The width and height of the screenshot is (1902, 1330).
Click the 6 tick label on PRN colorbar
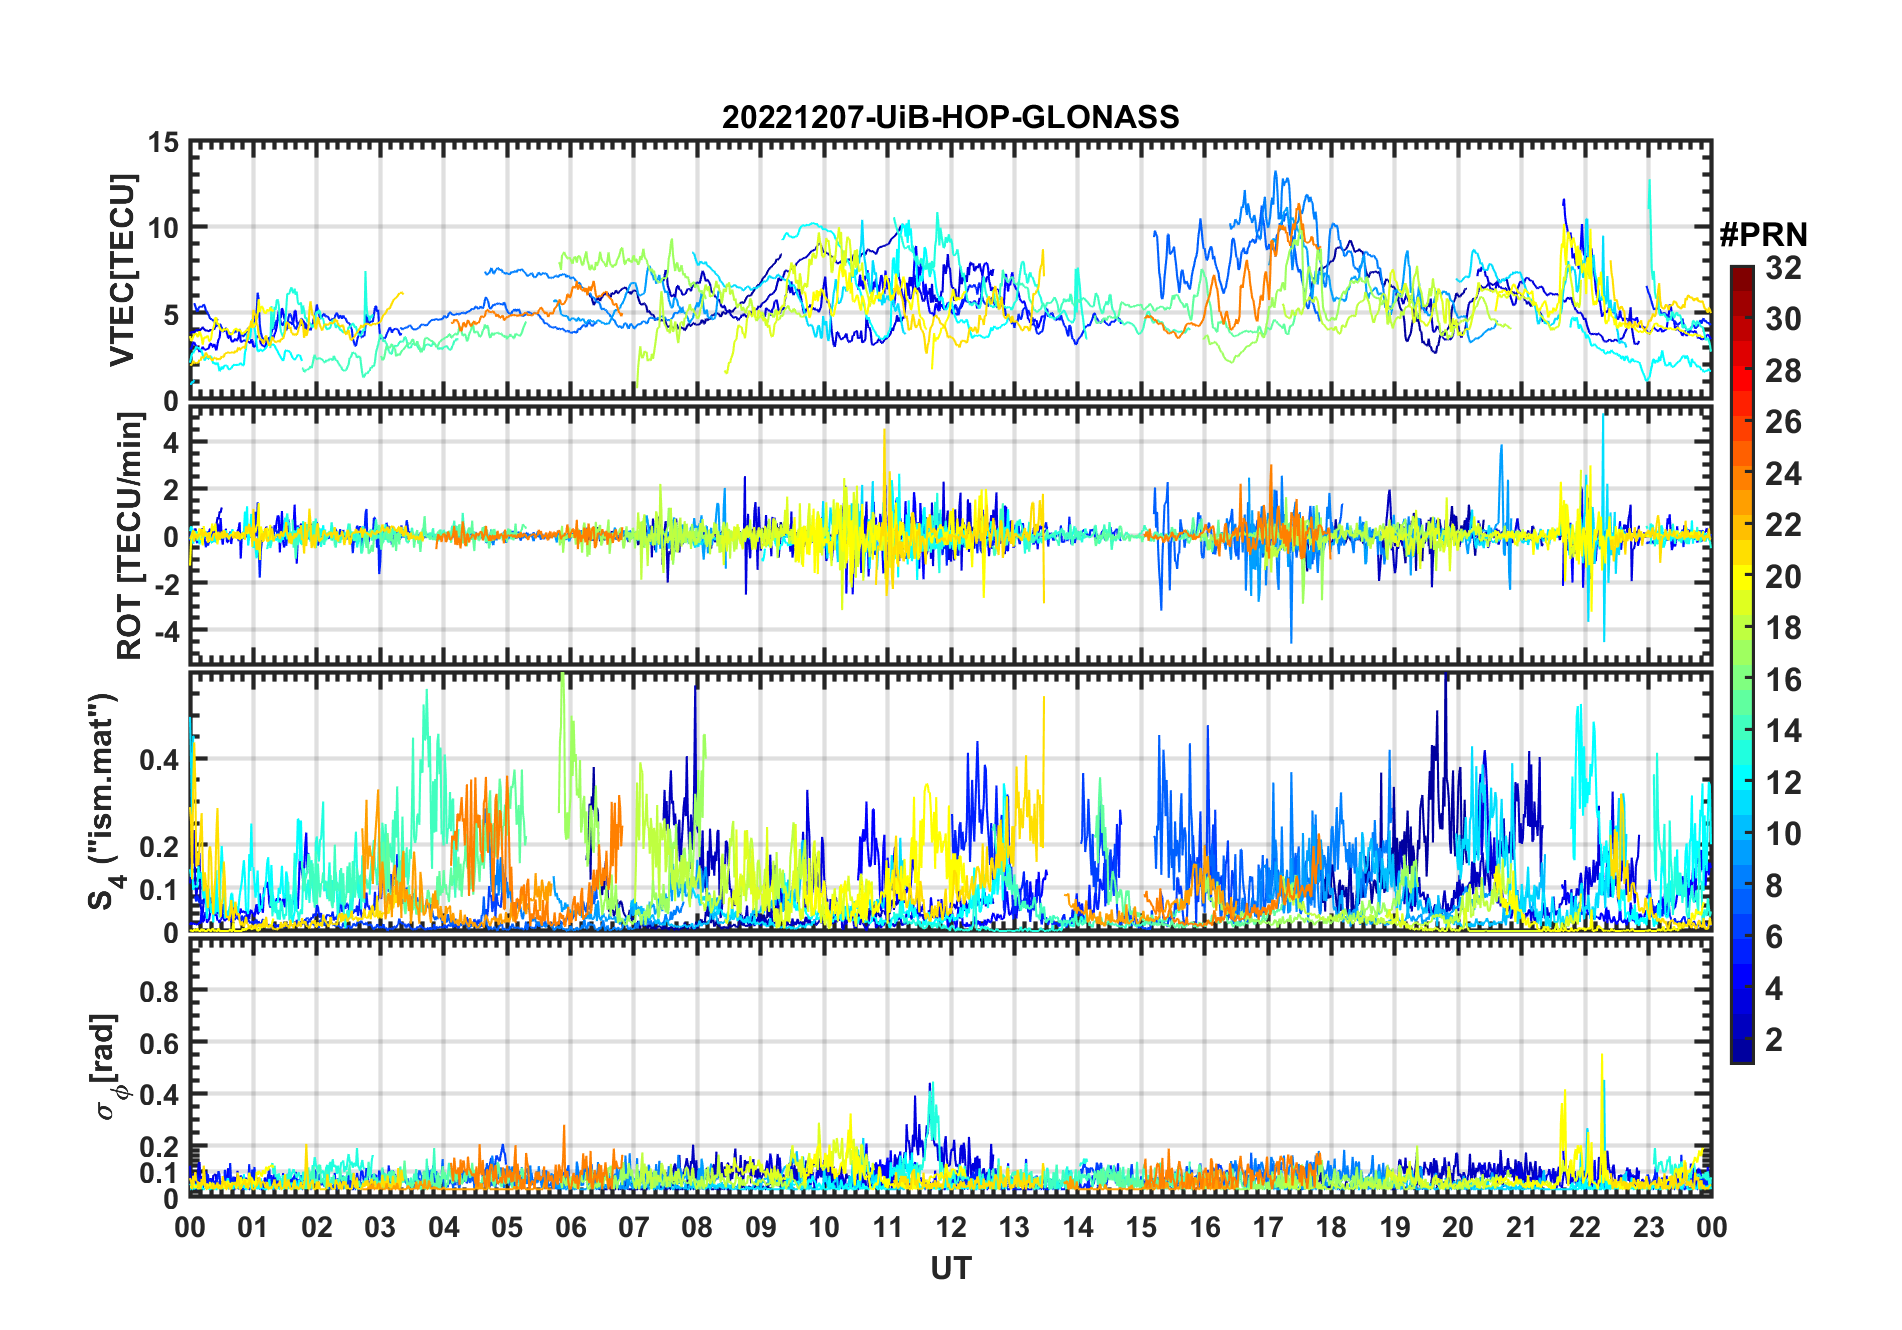[1774, 937]
